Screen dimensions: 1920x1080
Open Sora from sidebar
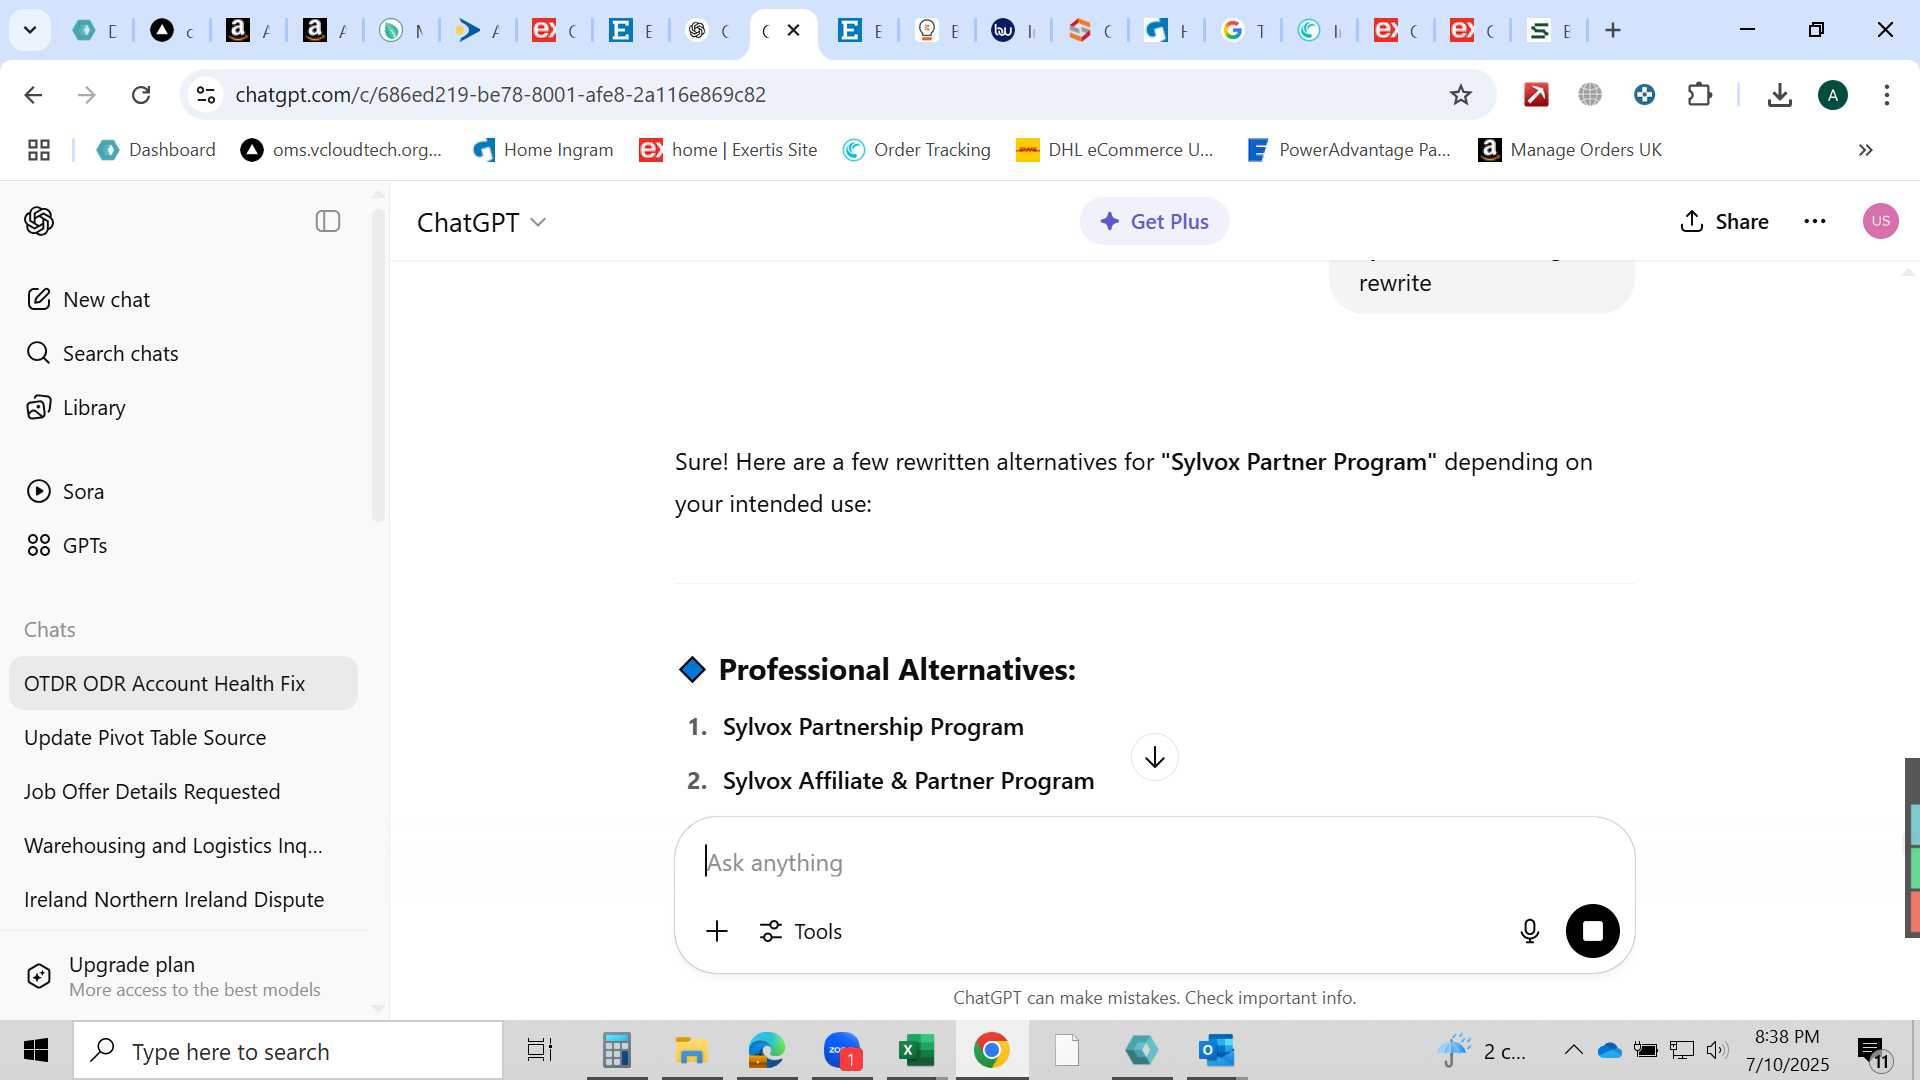coord(65,491)
